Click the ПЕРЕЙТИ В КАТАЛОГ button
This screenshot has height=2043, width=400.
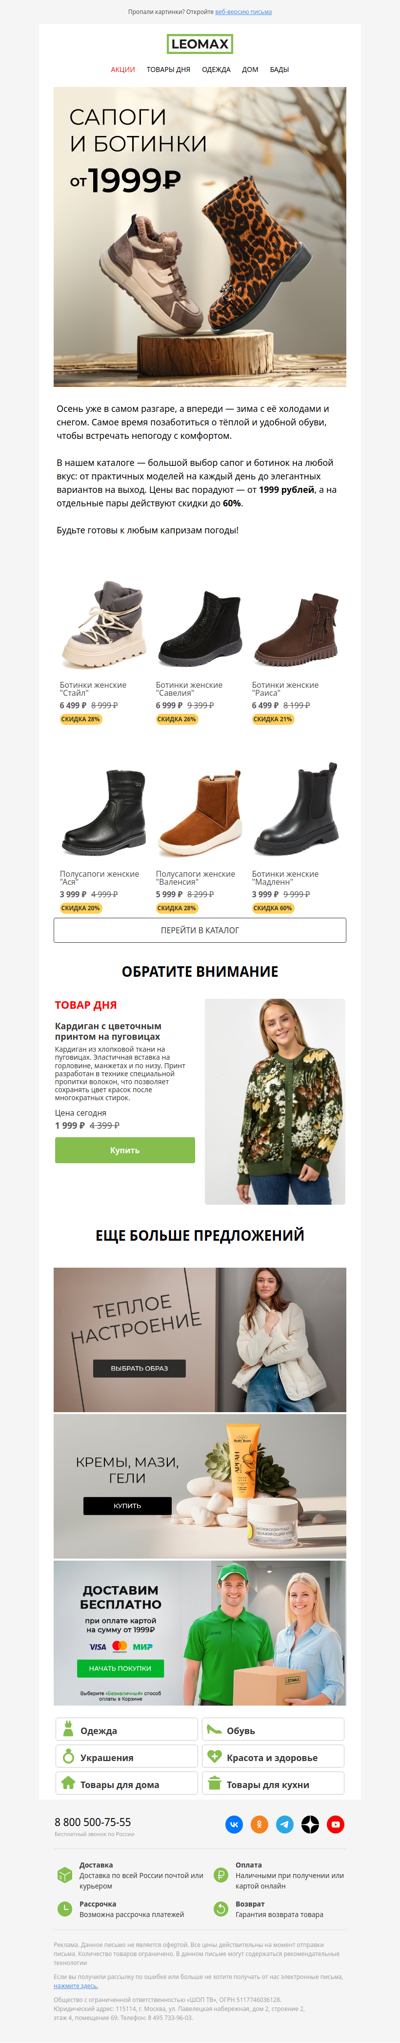pos(200,930)
